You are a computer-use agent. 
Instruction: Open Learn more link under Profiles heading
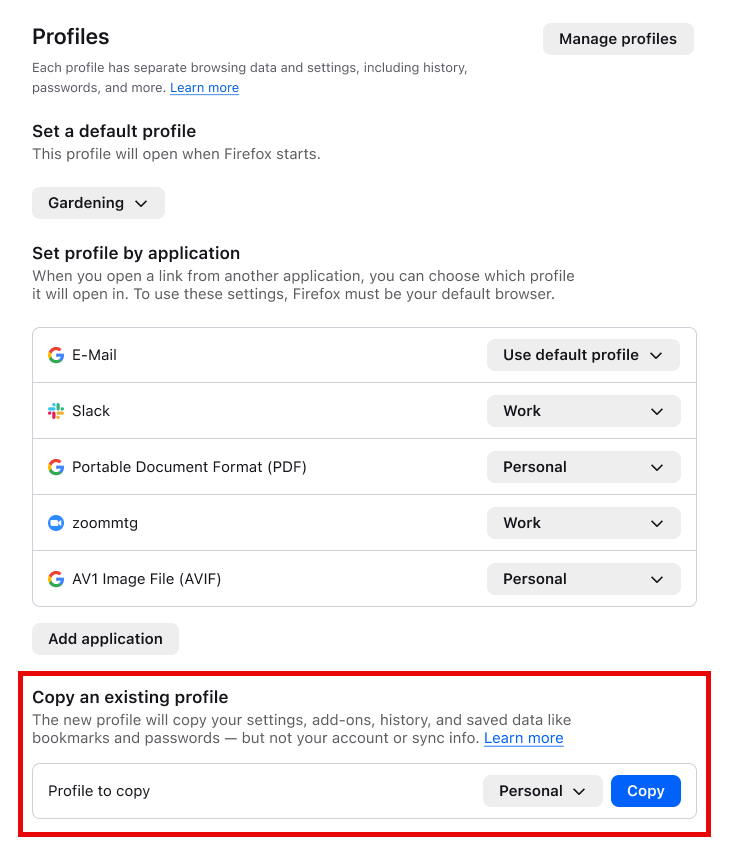204,87
